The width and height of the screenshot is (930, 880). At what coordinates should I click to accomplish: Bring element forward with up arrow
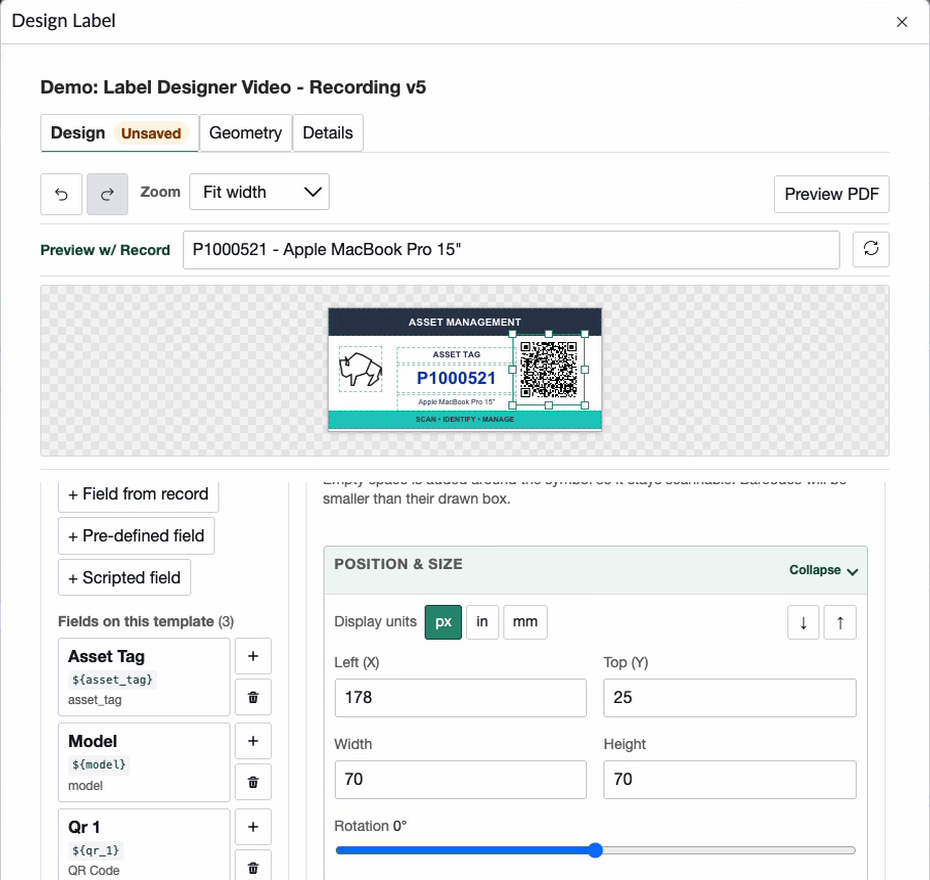pos(840,623)
